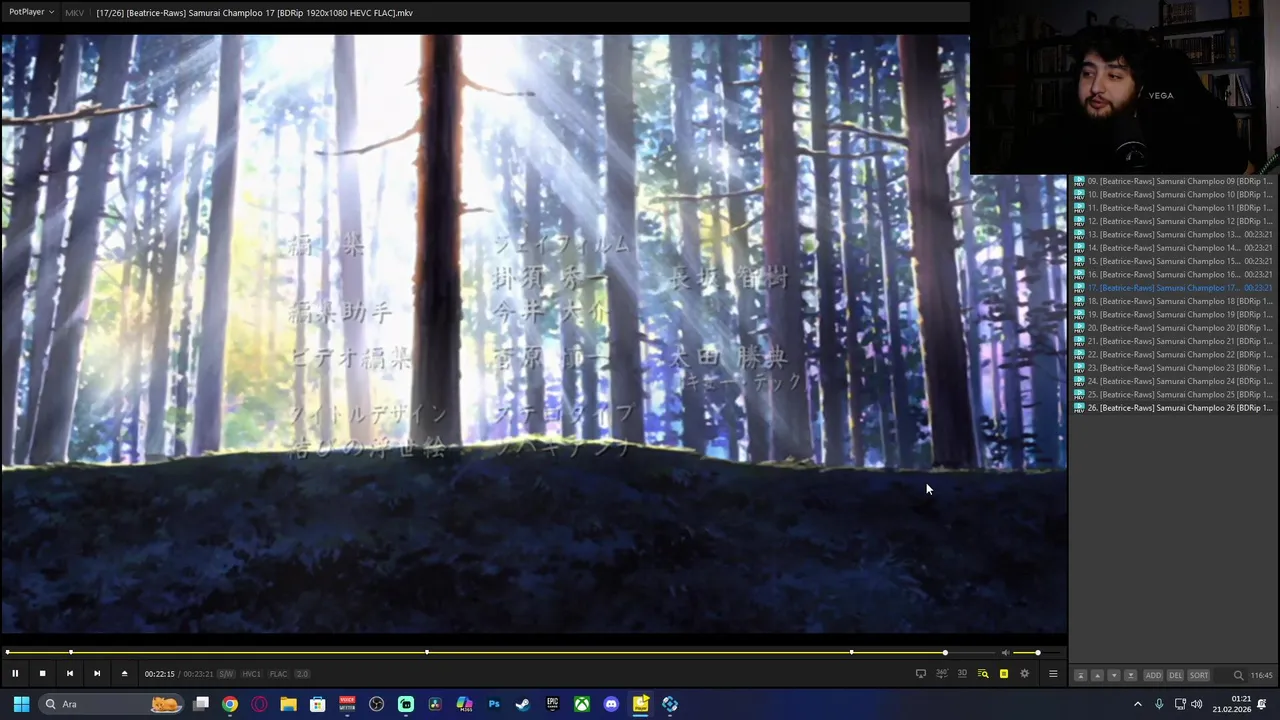Open Photoshop from taskbar

point(494,704)
